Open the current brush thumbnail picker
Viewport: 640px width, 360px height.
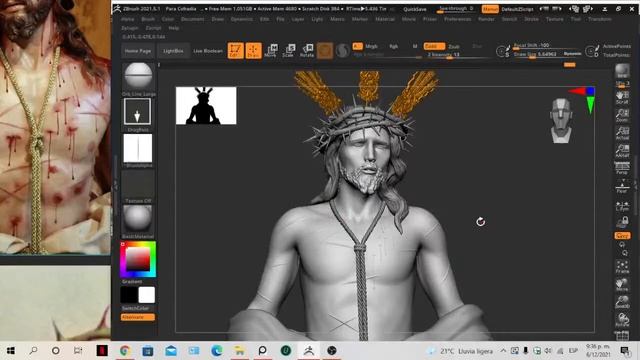138,76
